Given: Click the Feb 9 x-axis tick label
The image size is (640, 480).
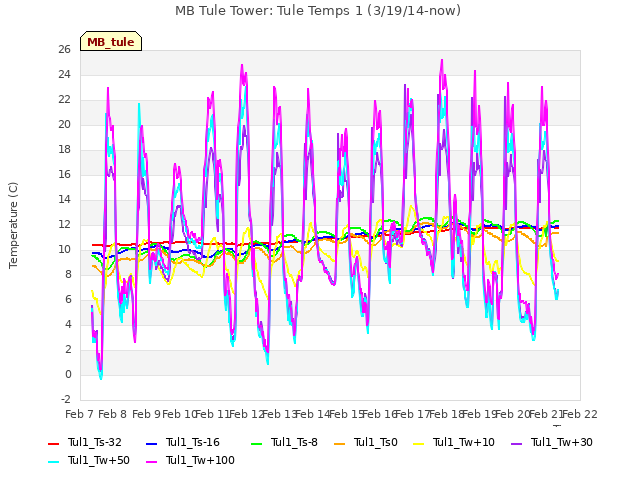Looking at the screenshot, I should [146, 414].
